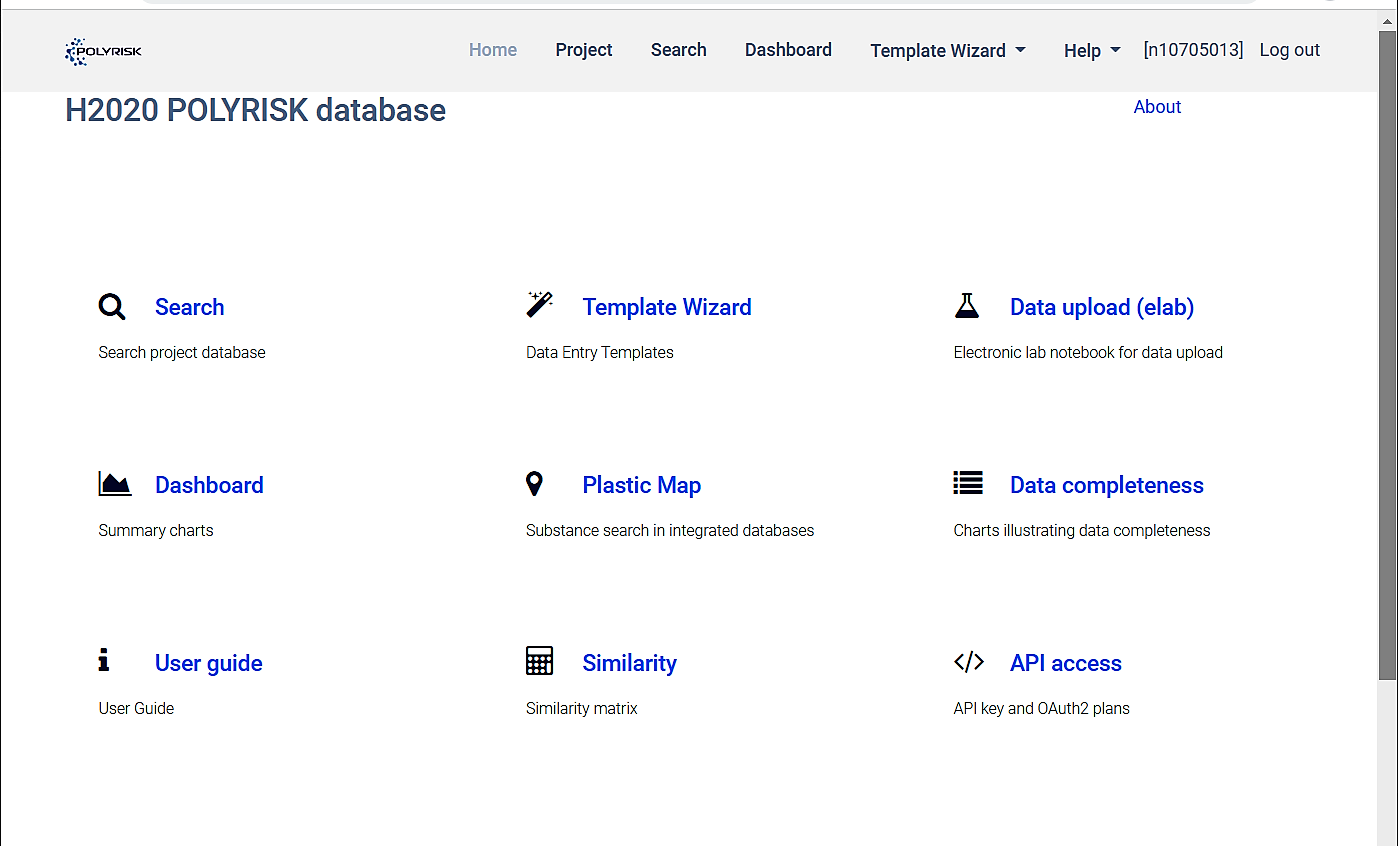The image size is (1398, 846).
Task: Click the magic wand Template Wizard icon
Action: [x=539, y=305]
